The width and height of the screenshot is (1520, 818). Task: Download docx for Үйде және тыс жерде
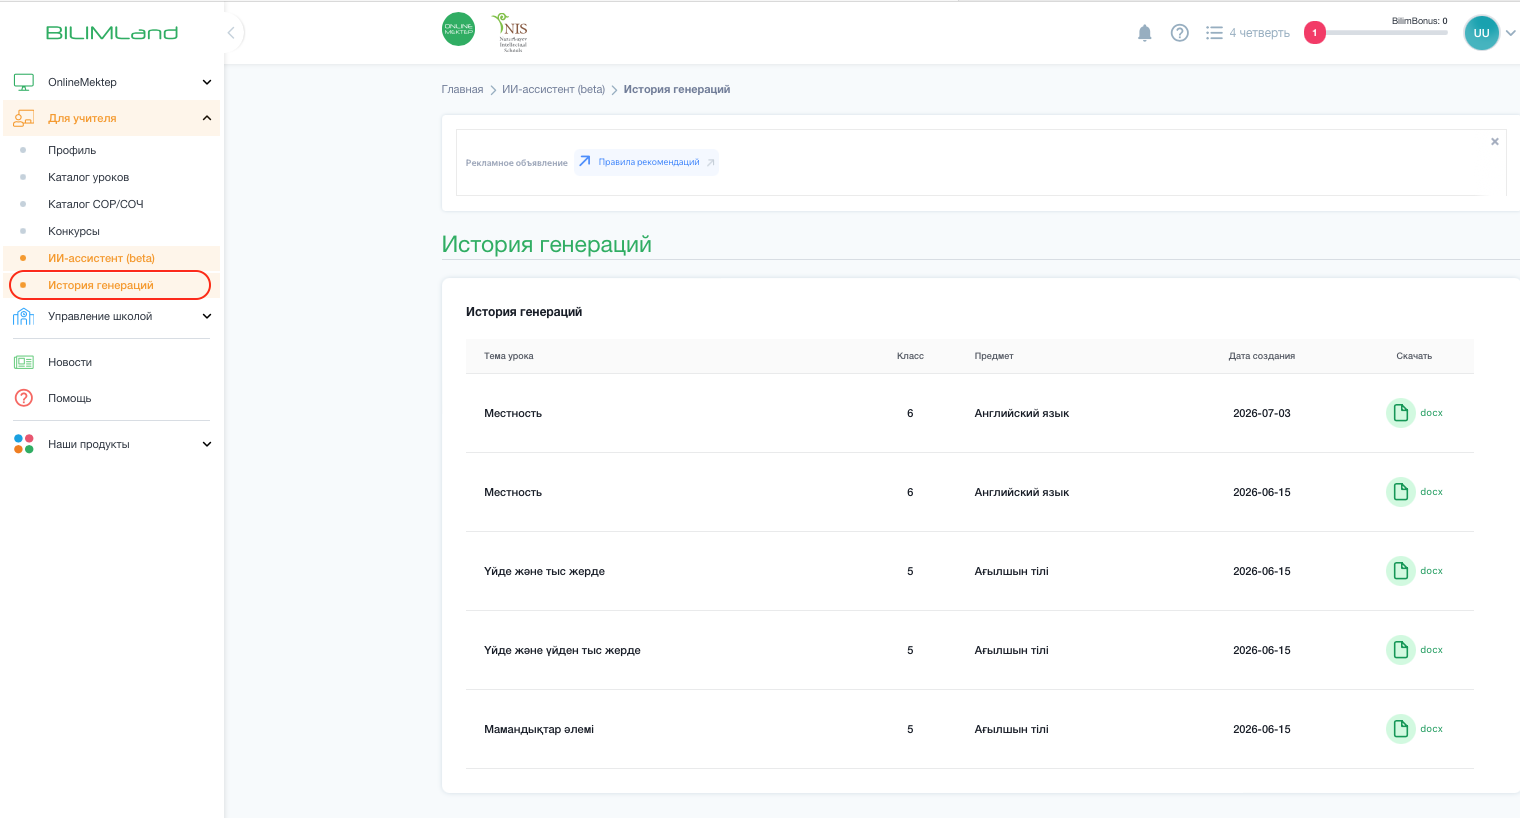click(1415, 571)
